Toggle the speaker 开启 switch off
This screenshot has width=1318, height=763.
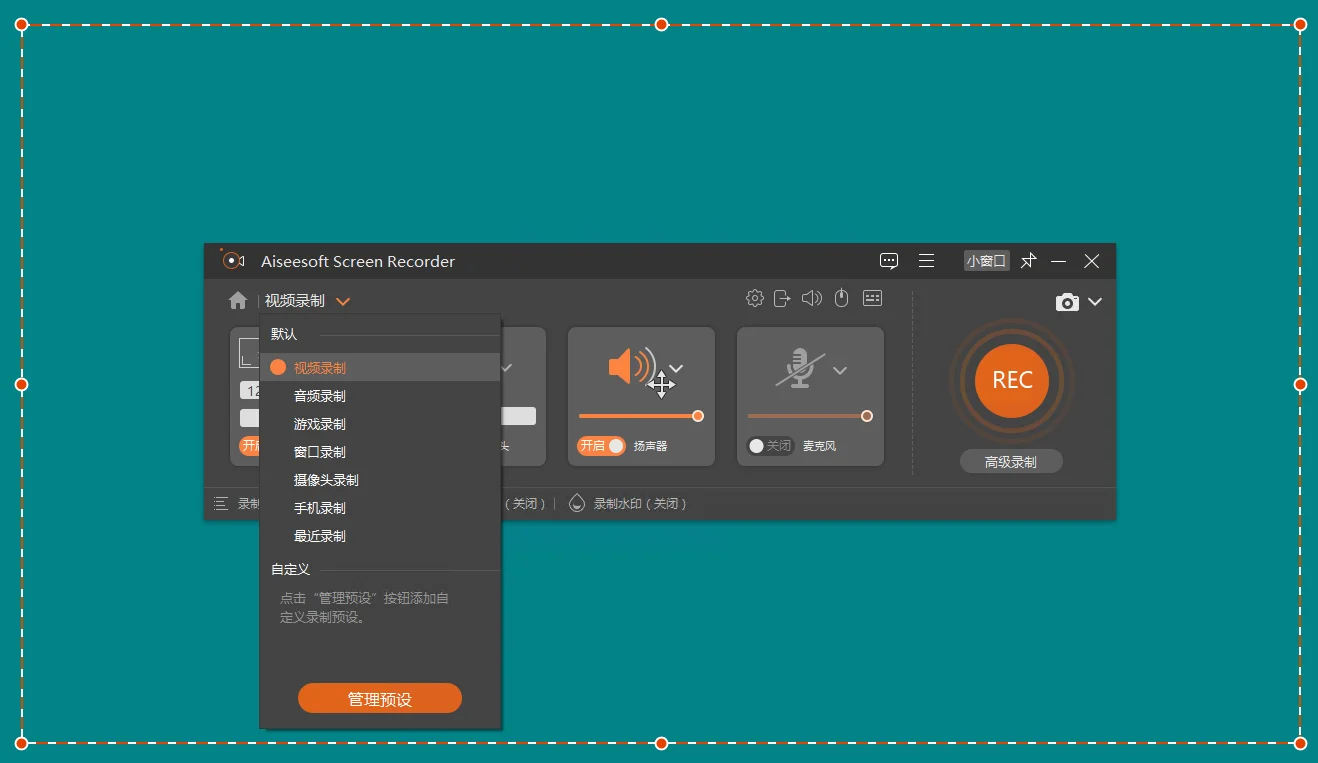click(x=600, y=446)
